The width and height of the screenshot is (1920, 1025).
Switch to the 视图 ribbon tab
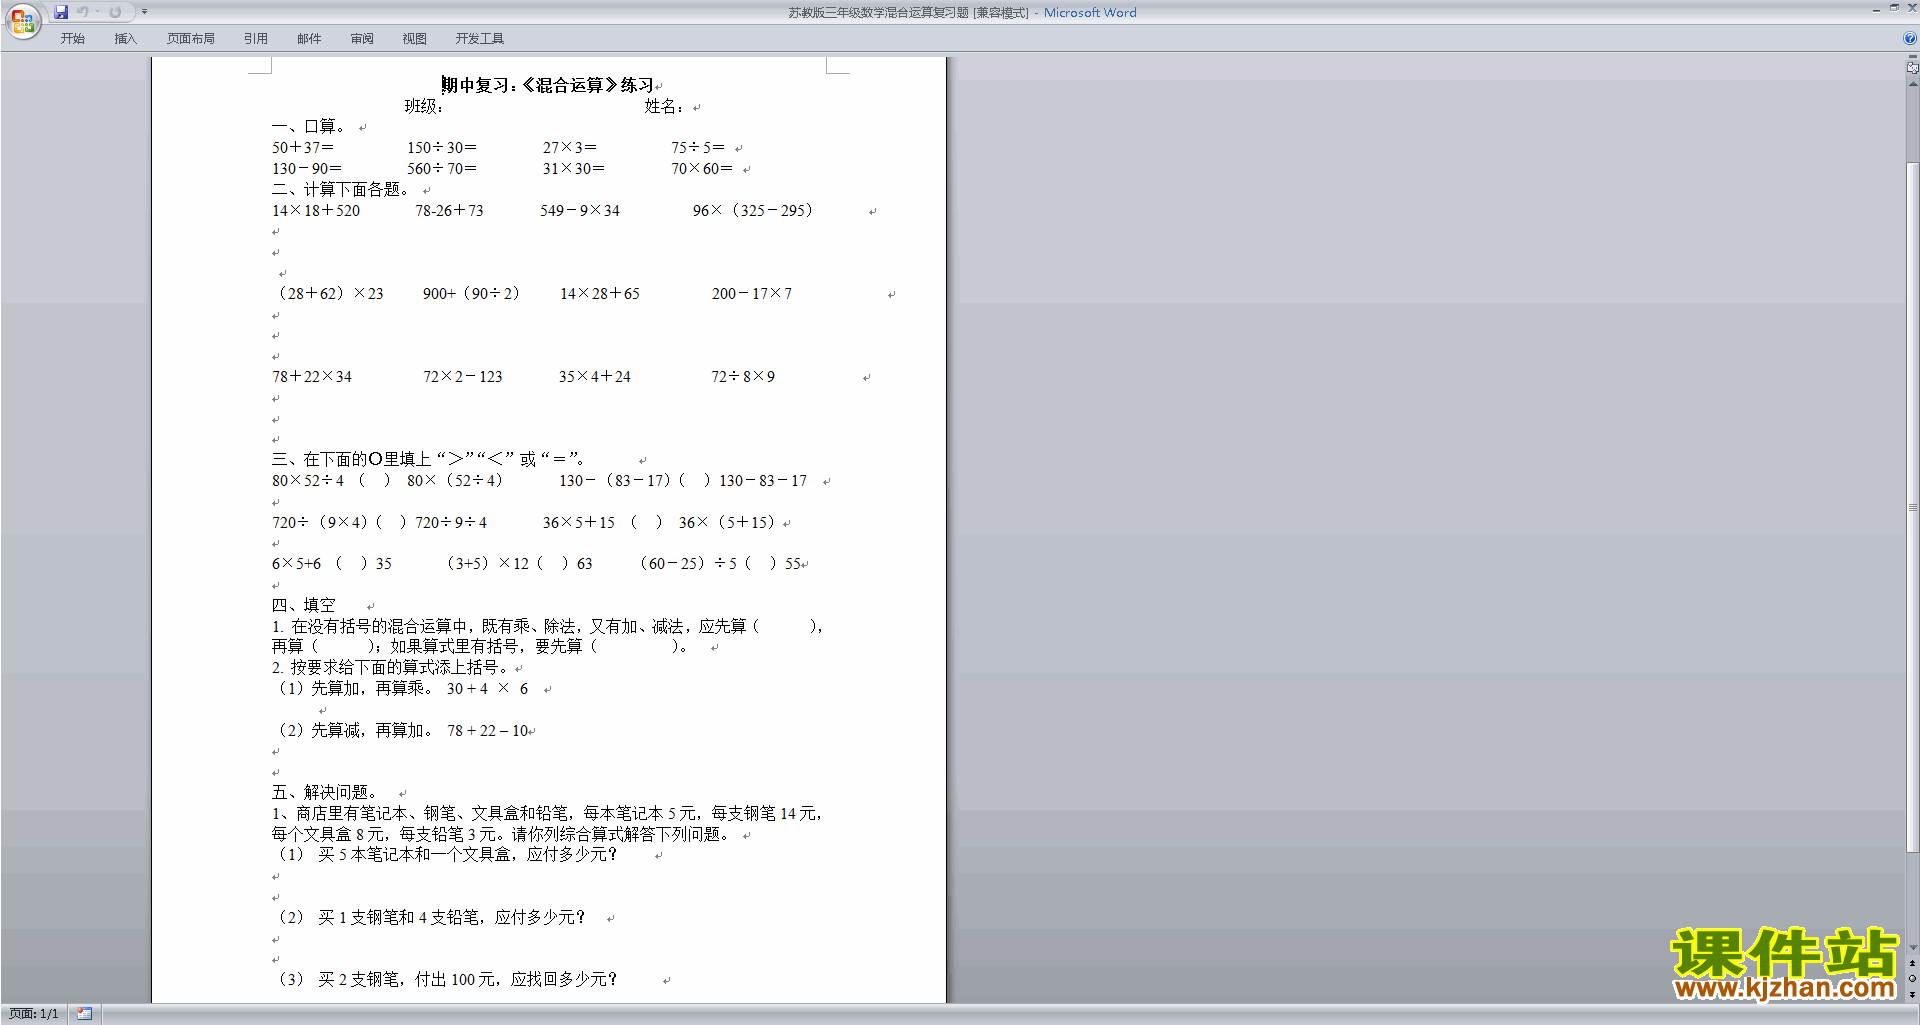(415, 38)
